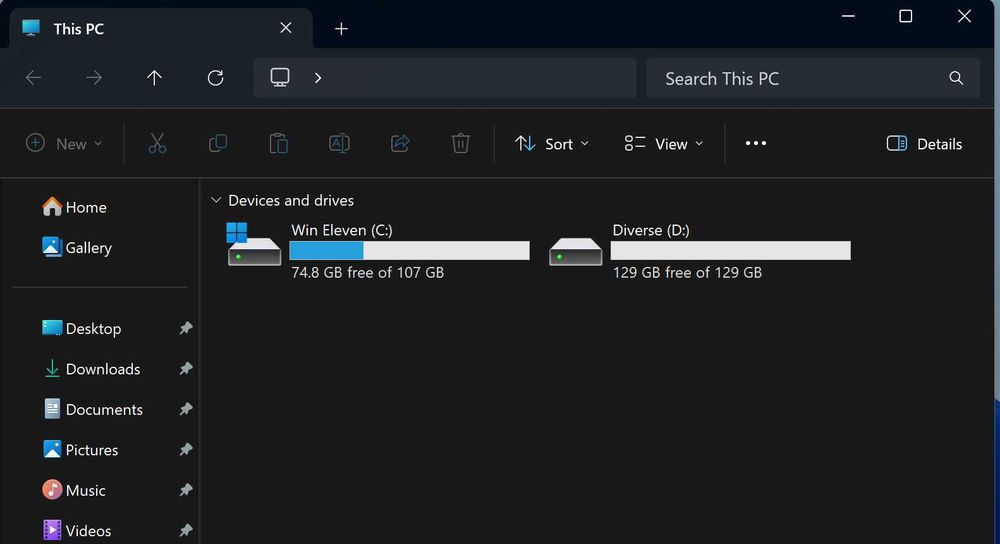Click the Copy icon in toolbar
Screen dimensions: 1000x544
217,143
